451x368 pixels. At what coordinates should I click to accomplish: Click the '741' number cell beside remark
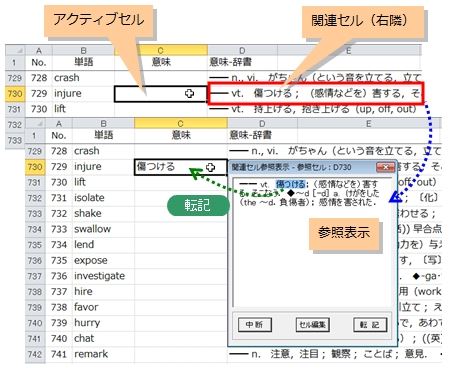[x=59, y=354]
